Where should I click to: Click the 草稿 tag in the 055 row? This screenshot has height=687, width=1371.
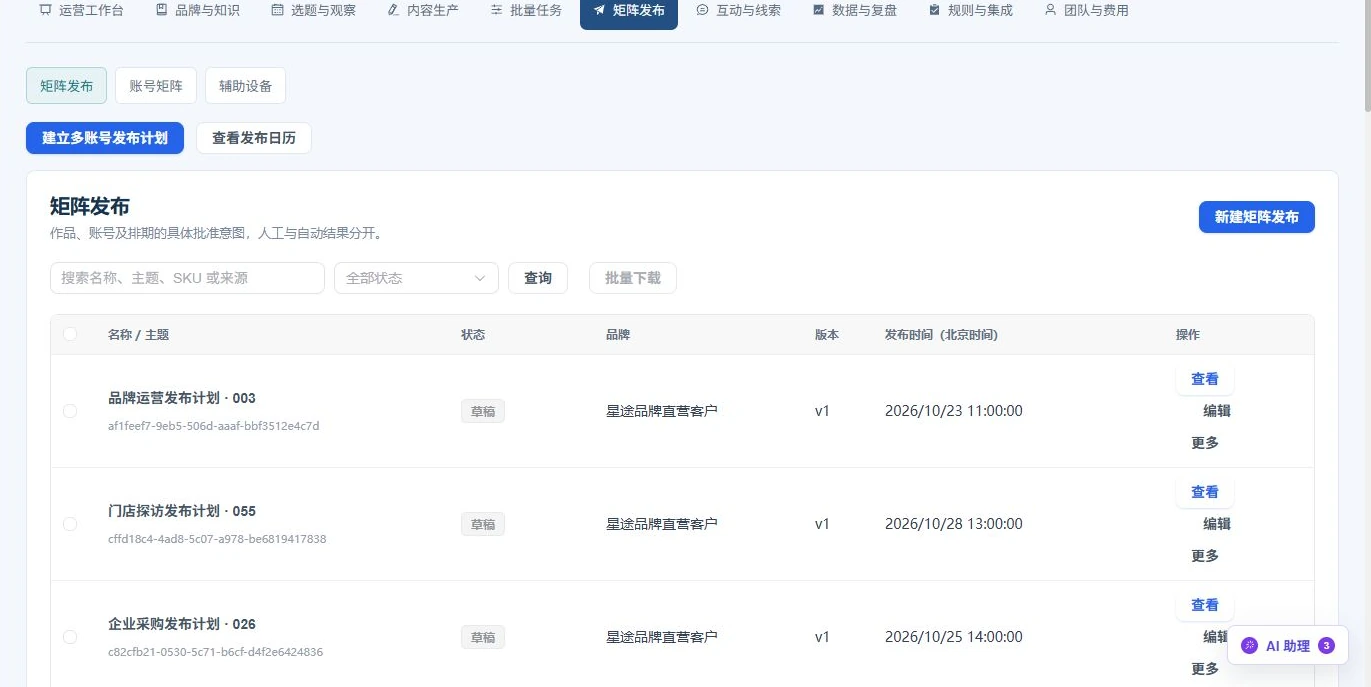483,524
